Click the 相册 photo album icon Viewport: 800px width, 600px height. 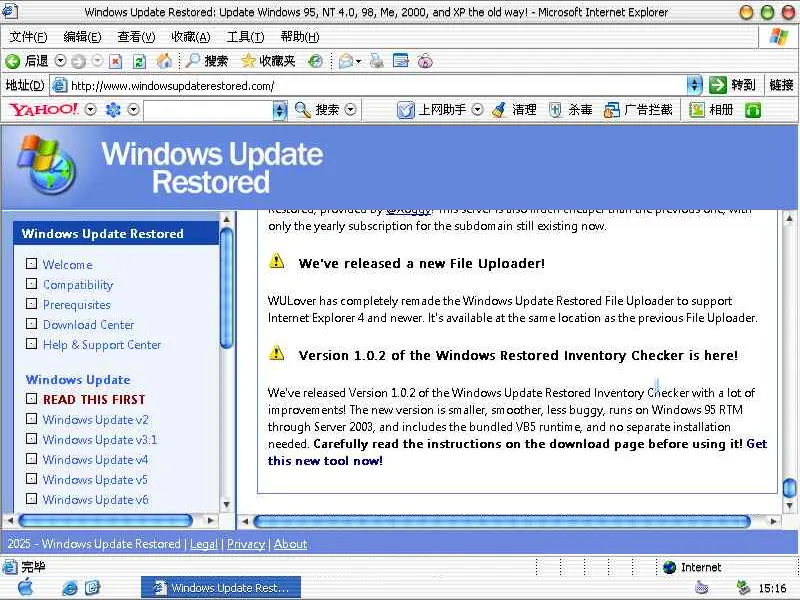(x=697, y=109)
